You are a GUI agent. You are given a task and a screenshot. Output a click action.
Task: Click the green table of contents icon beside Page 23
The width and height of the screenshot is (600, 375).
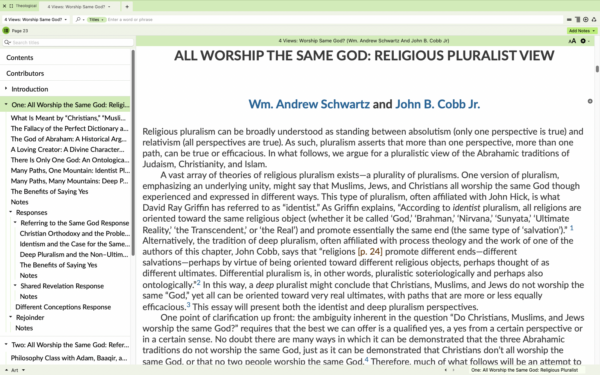6,30
